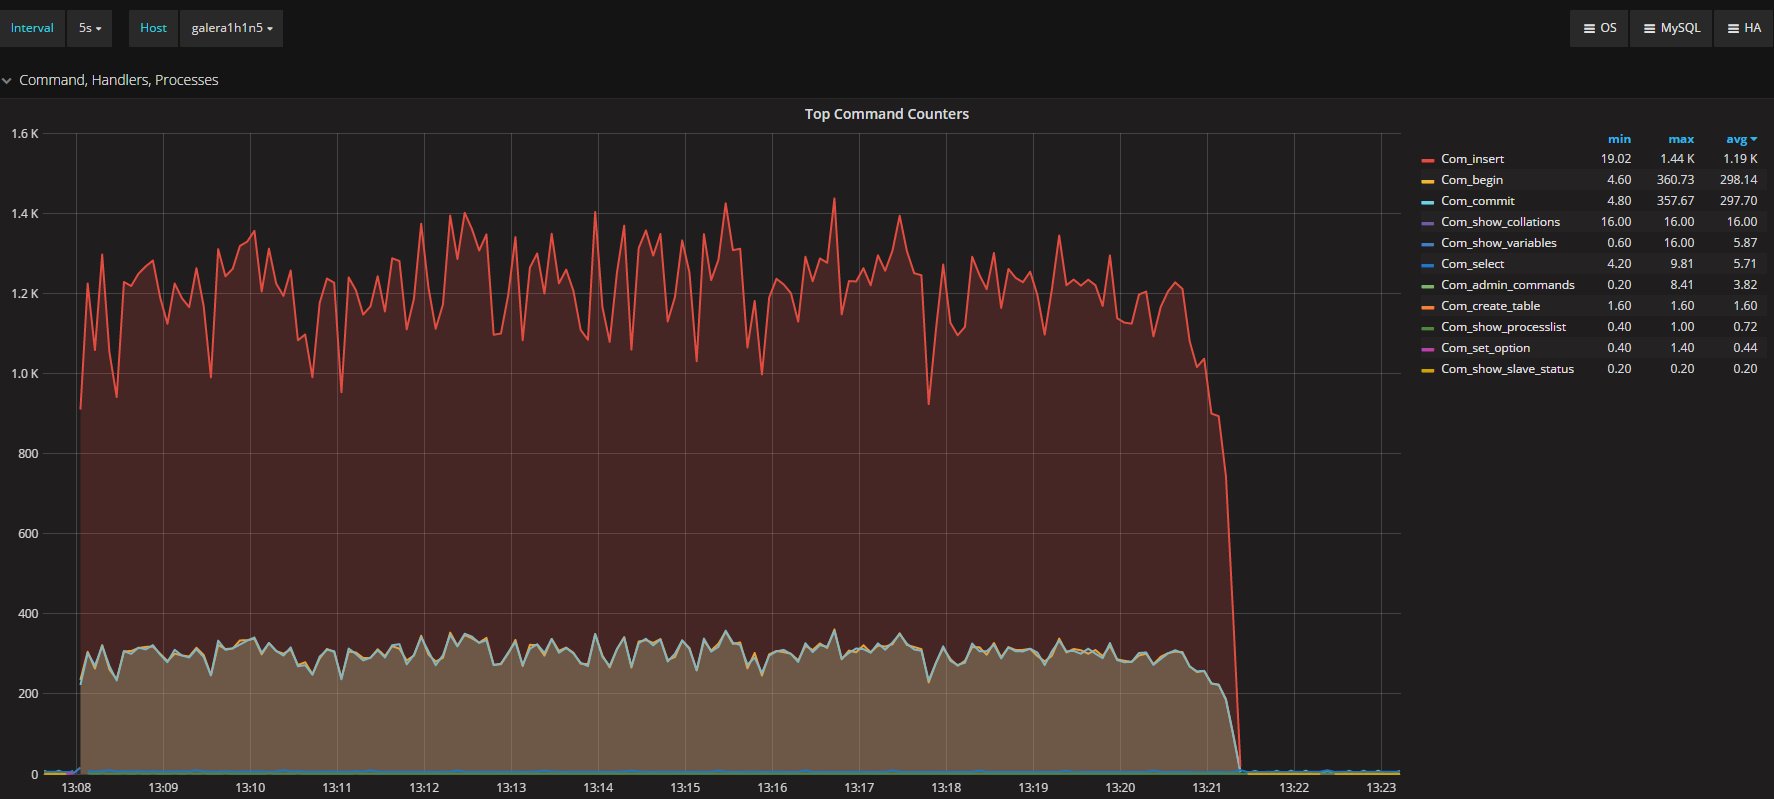Toggle Com_create_table legend entry
Image resolution: width=1774 pixels, height=799 pixels.
tap(1490, 306)
